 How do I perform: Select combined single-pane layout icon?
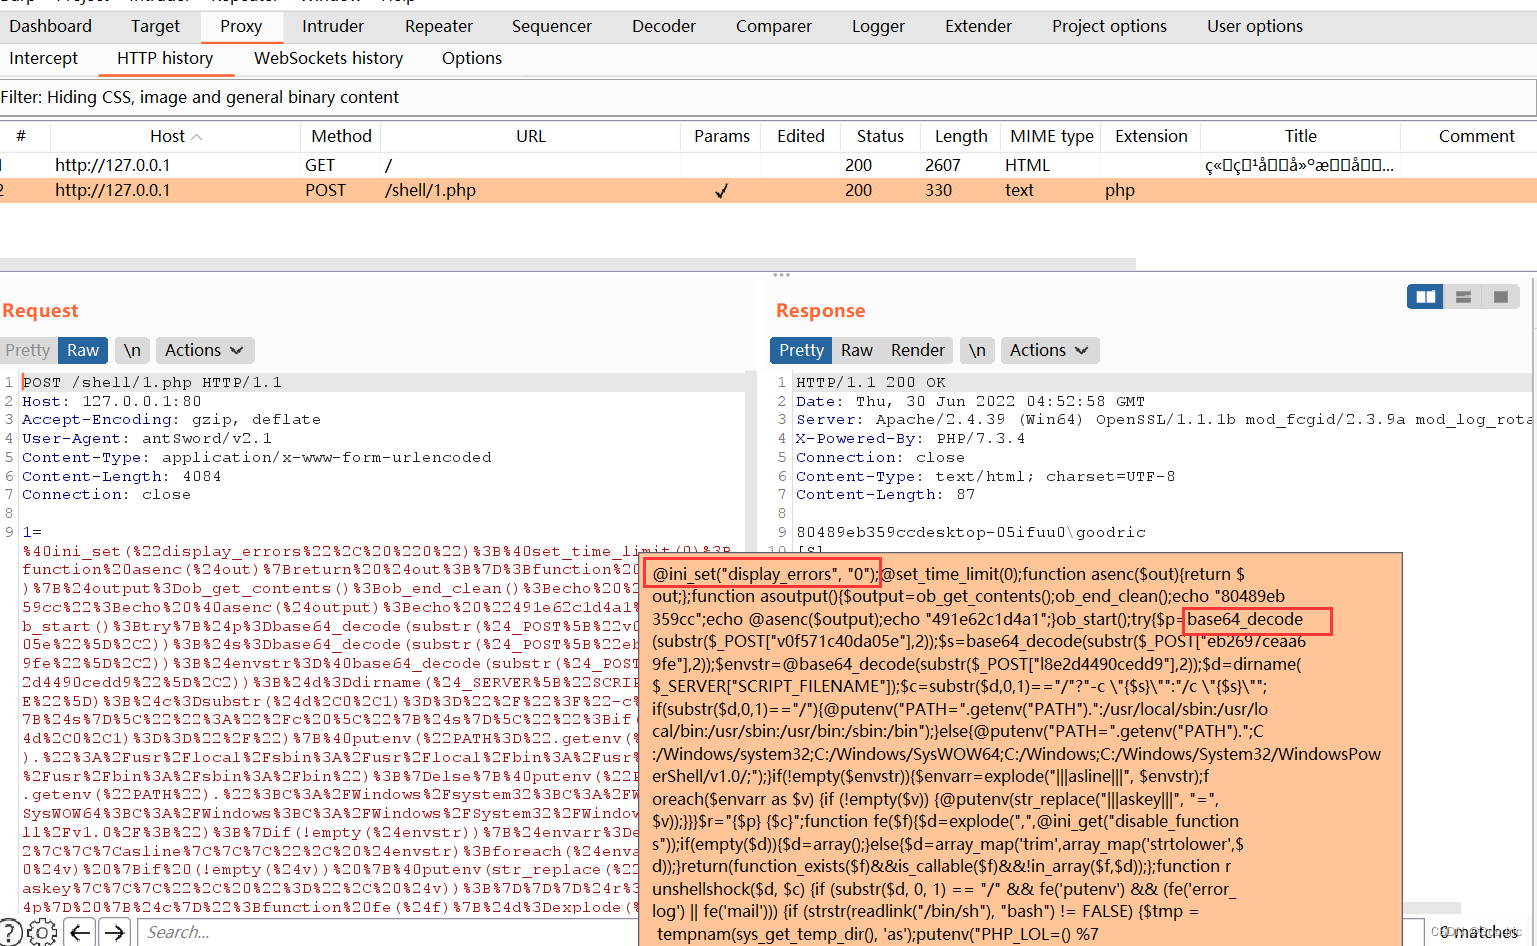point(1500,297)
